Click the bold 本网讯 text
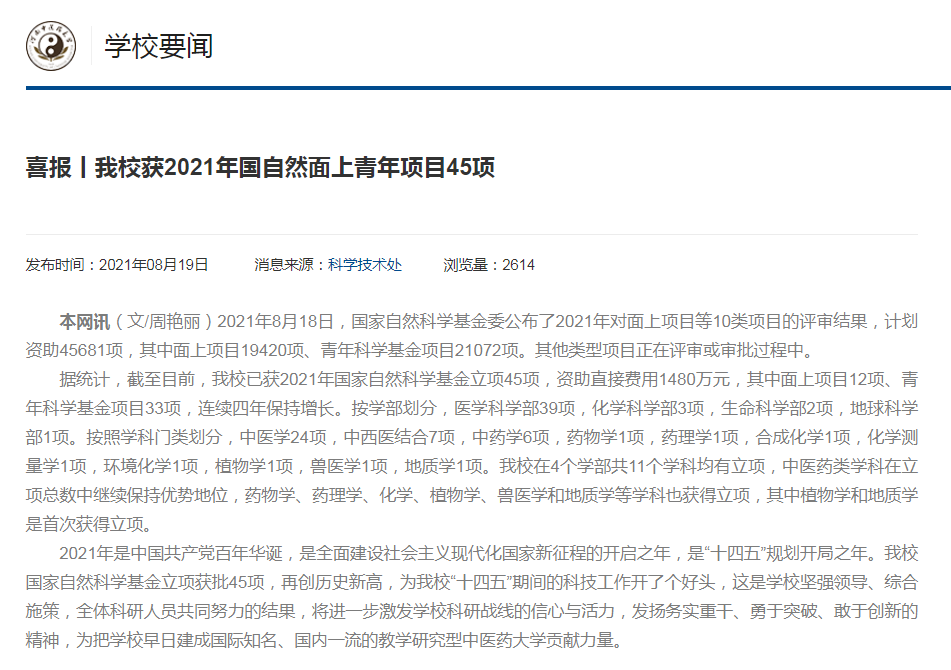951x670 pixels. [x=82, y=322]
